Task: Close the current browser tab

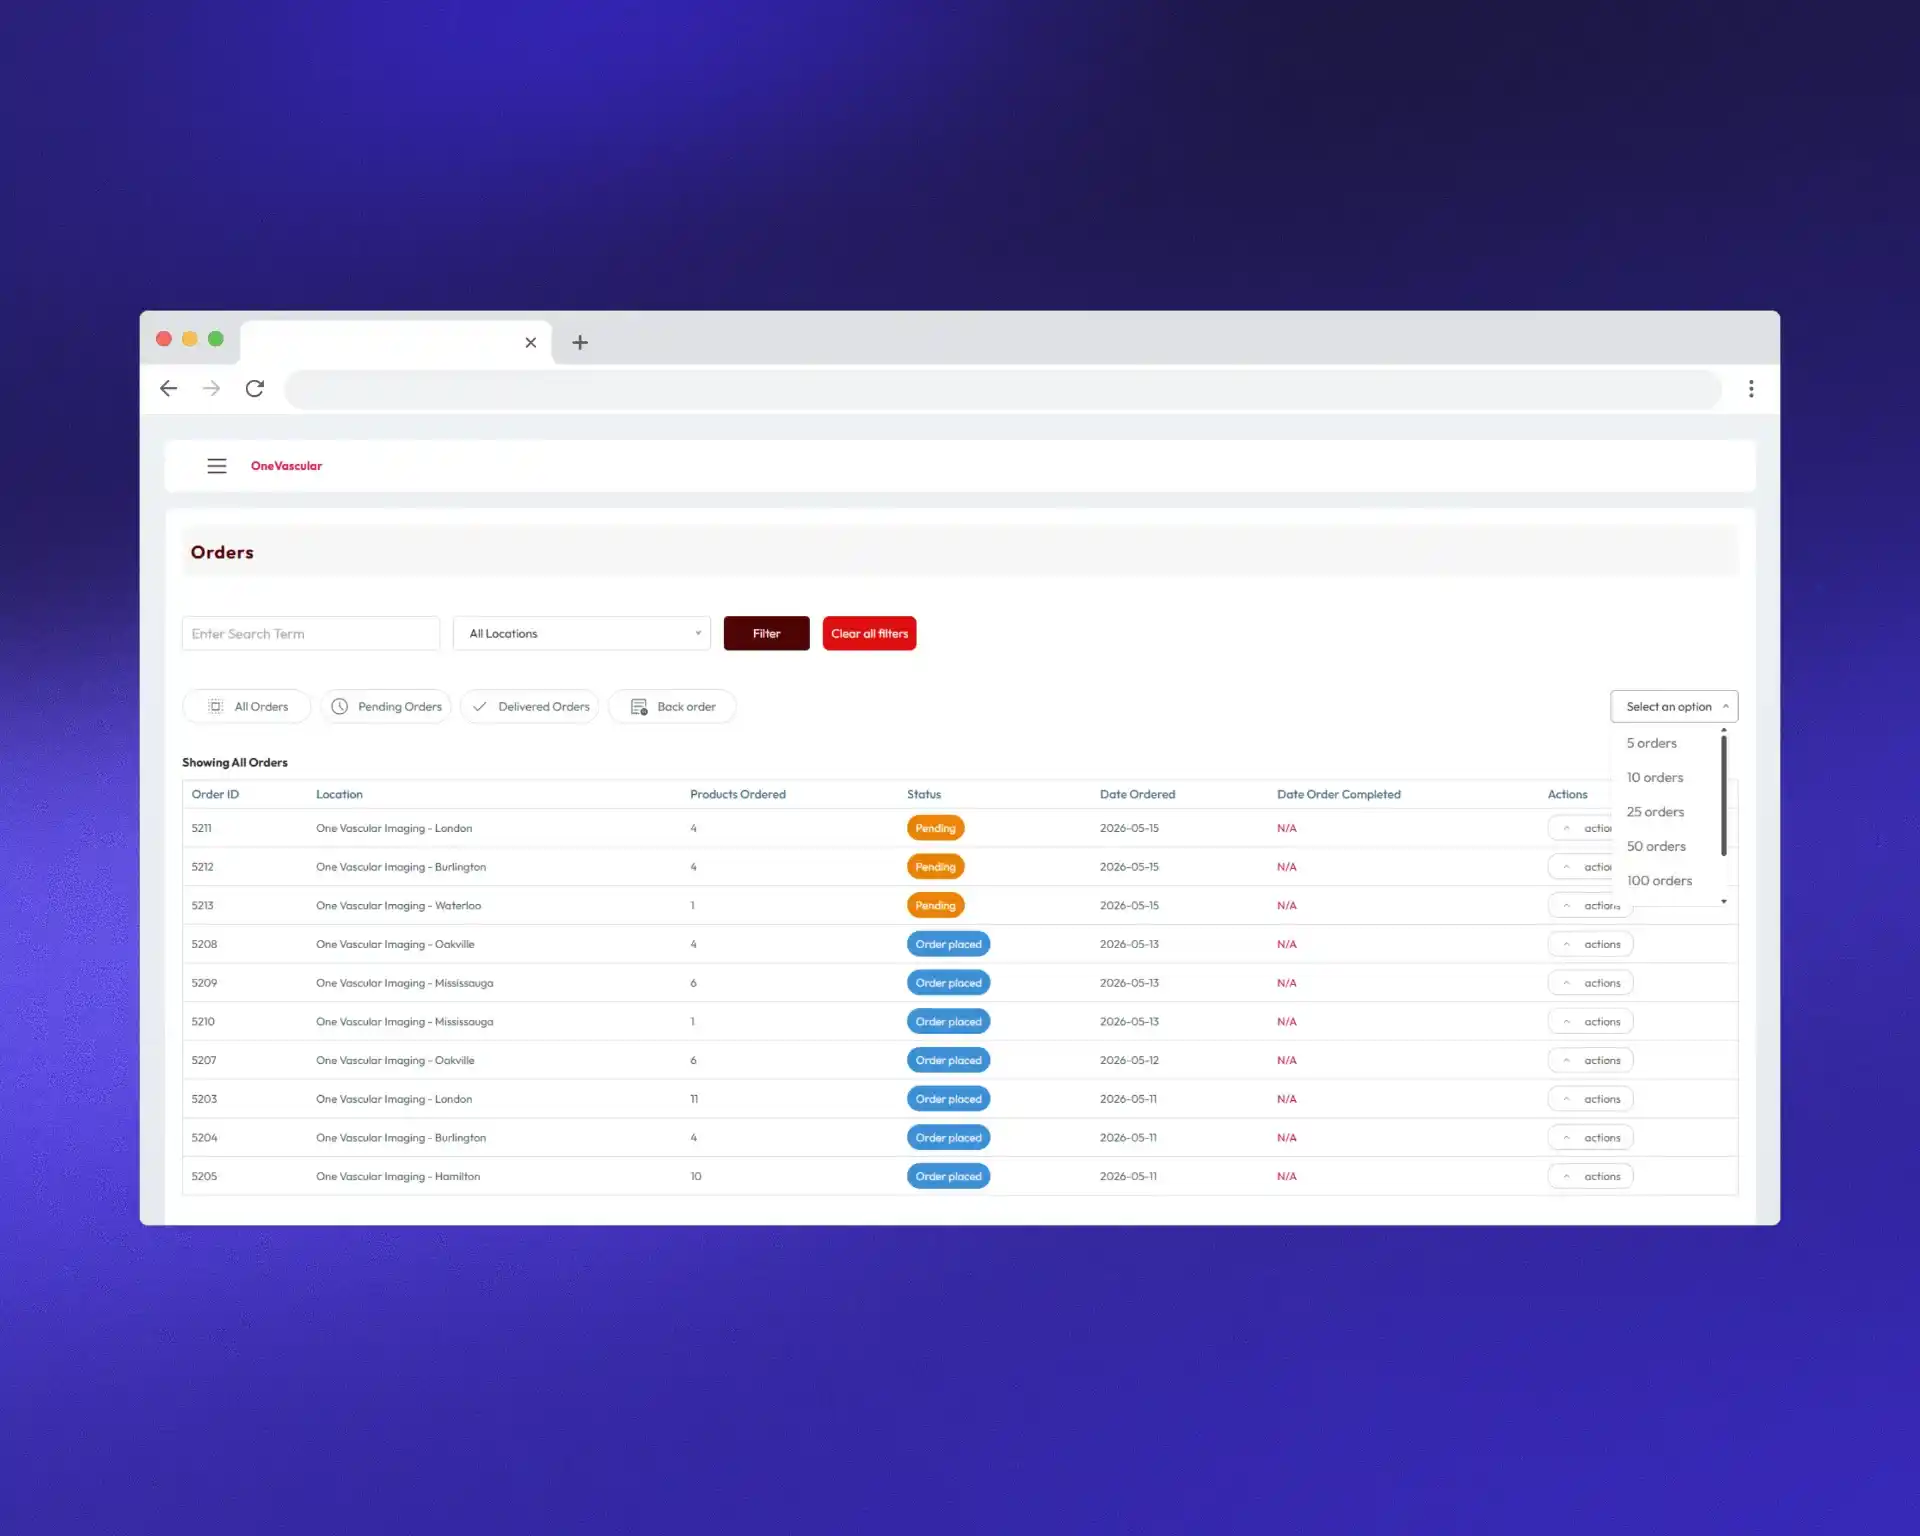Action: tap(531, 343)
